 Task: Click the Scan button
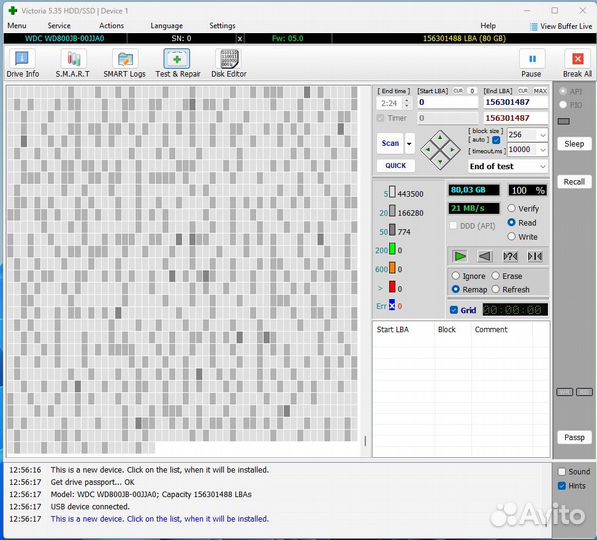point(390,144)
